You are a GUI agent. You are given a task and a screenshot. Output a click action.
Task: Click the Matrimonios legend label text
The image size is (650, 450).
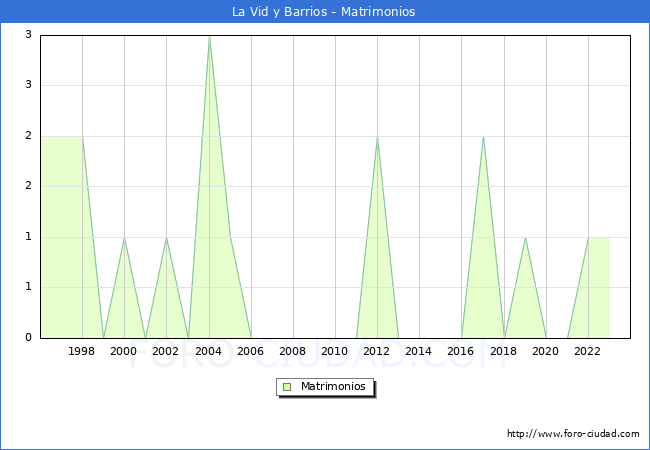click(x=332, y=386)
